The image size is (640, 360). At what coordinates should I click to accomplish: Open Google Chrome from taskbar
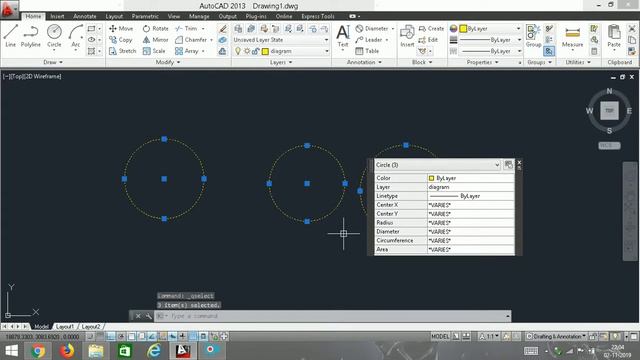[38, 351]
